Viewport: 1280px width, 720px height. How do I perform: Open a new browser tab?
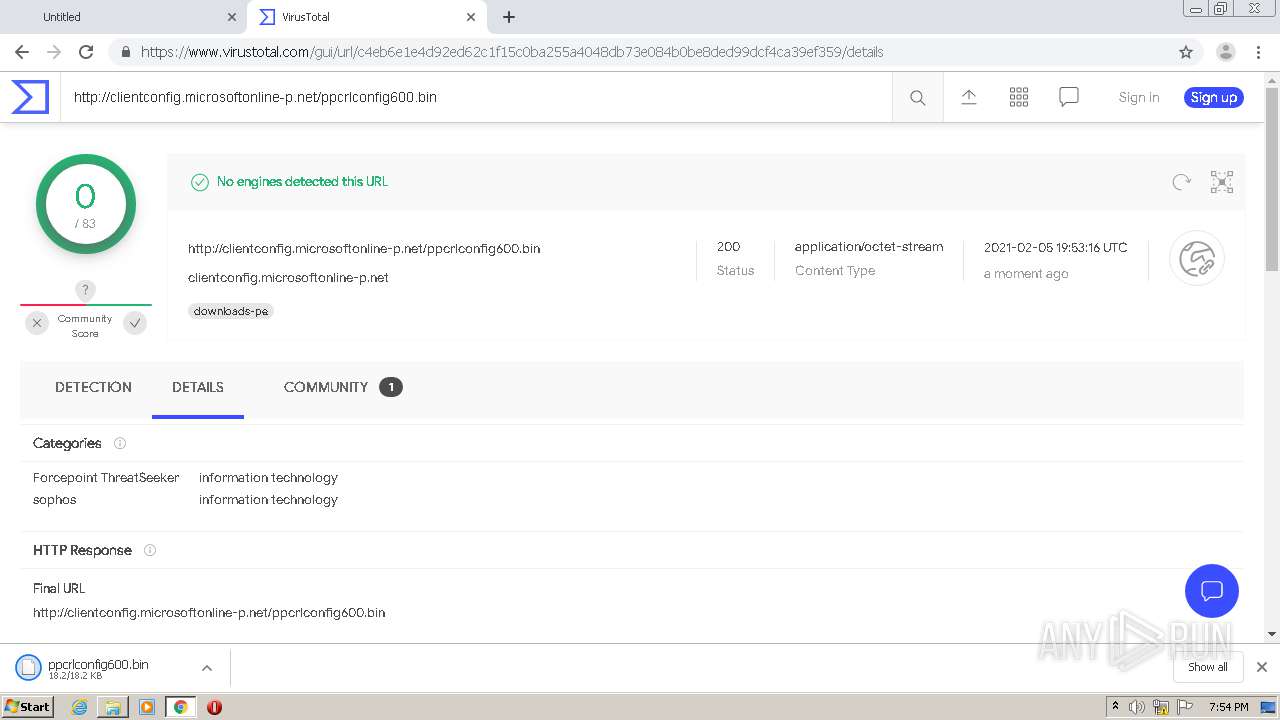tap(509, 17)
